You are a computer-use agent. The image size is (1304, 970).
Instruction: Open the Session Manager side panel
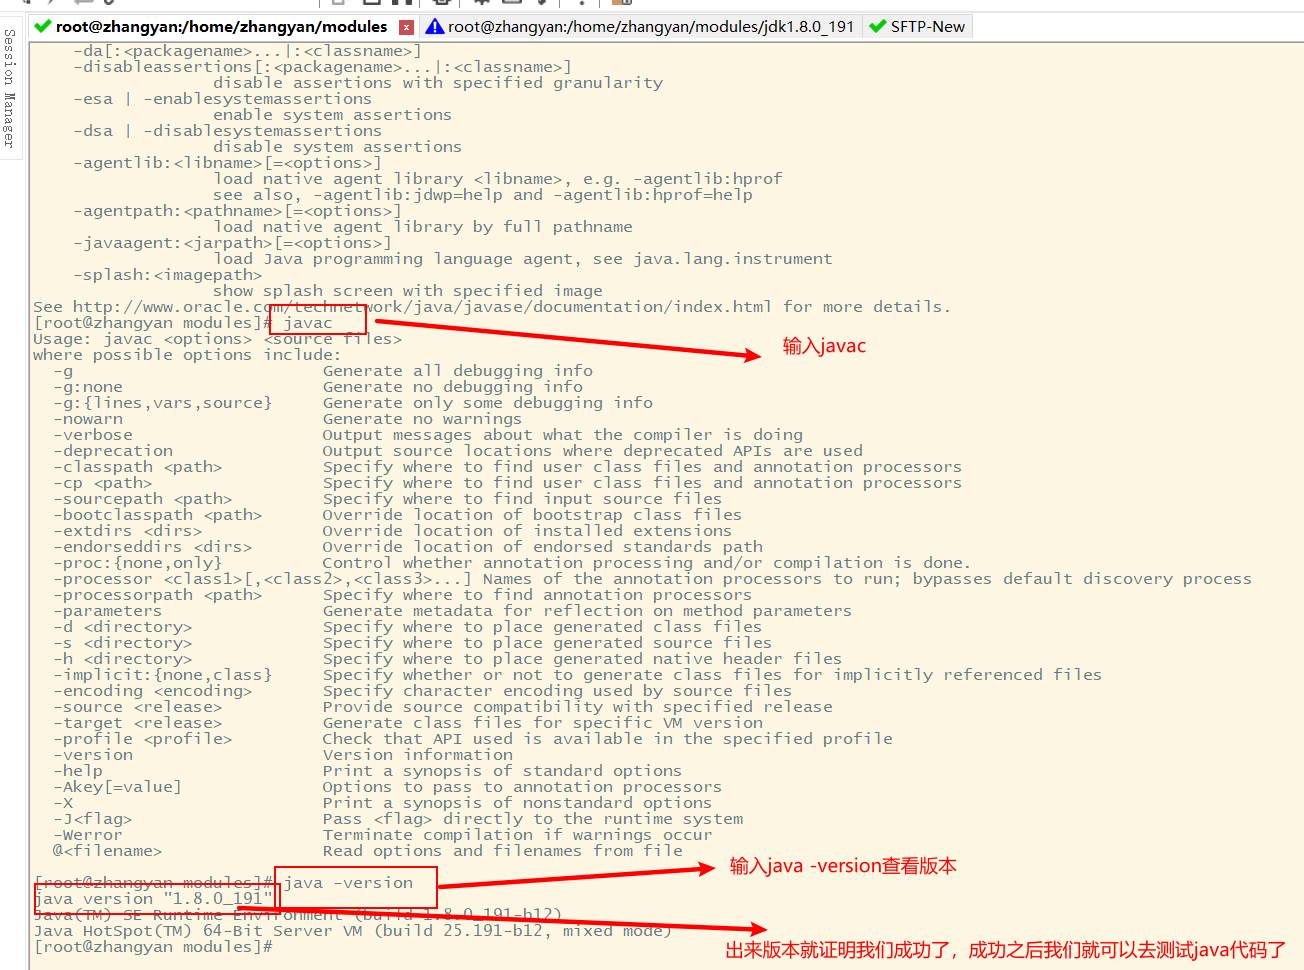coord(10,88)
